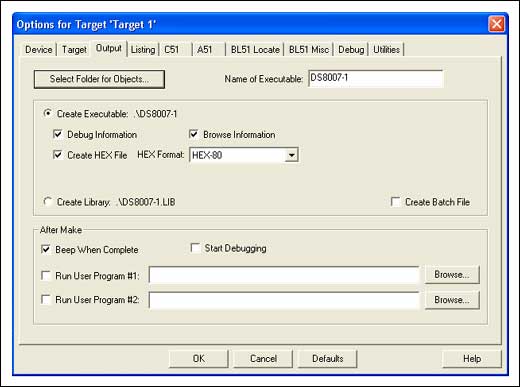Screen dimensions: 520x387
Task: Select Create Library radio button
Action: coord(48,202)
